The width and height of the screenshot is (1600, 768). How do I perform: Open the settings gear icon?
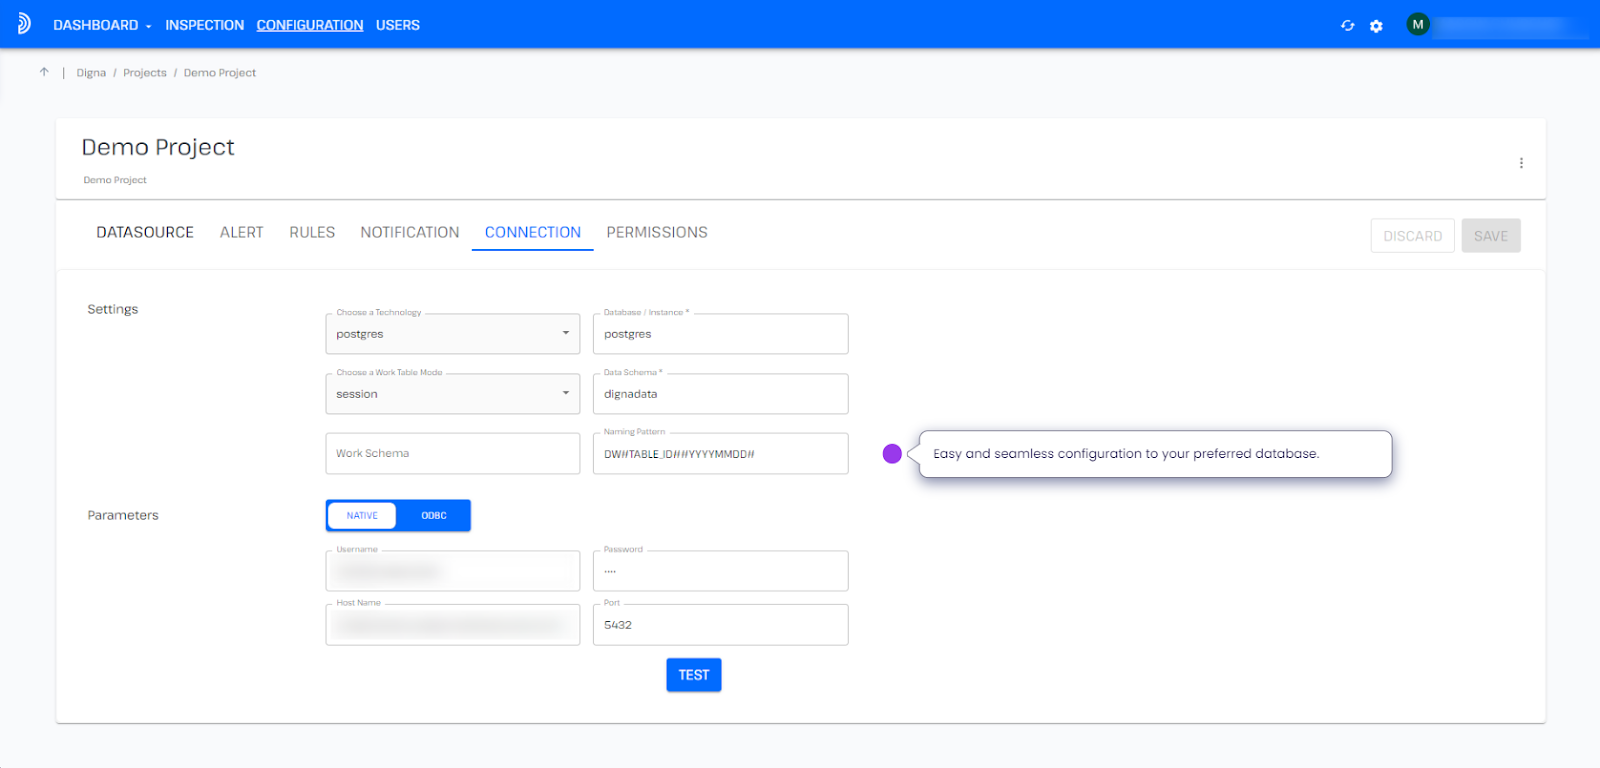click(x=1376, y=26)
